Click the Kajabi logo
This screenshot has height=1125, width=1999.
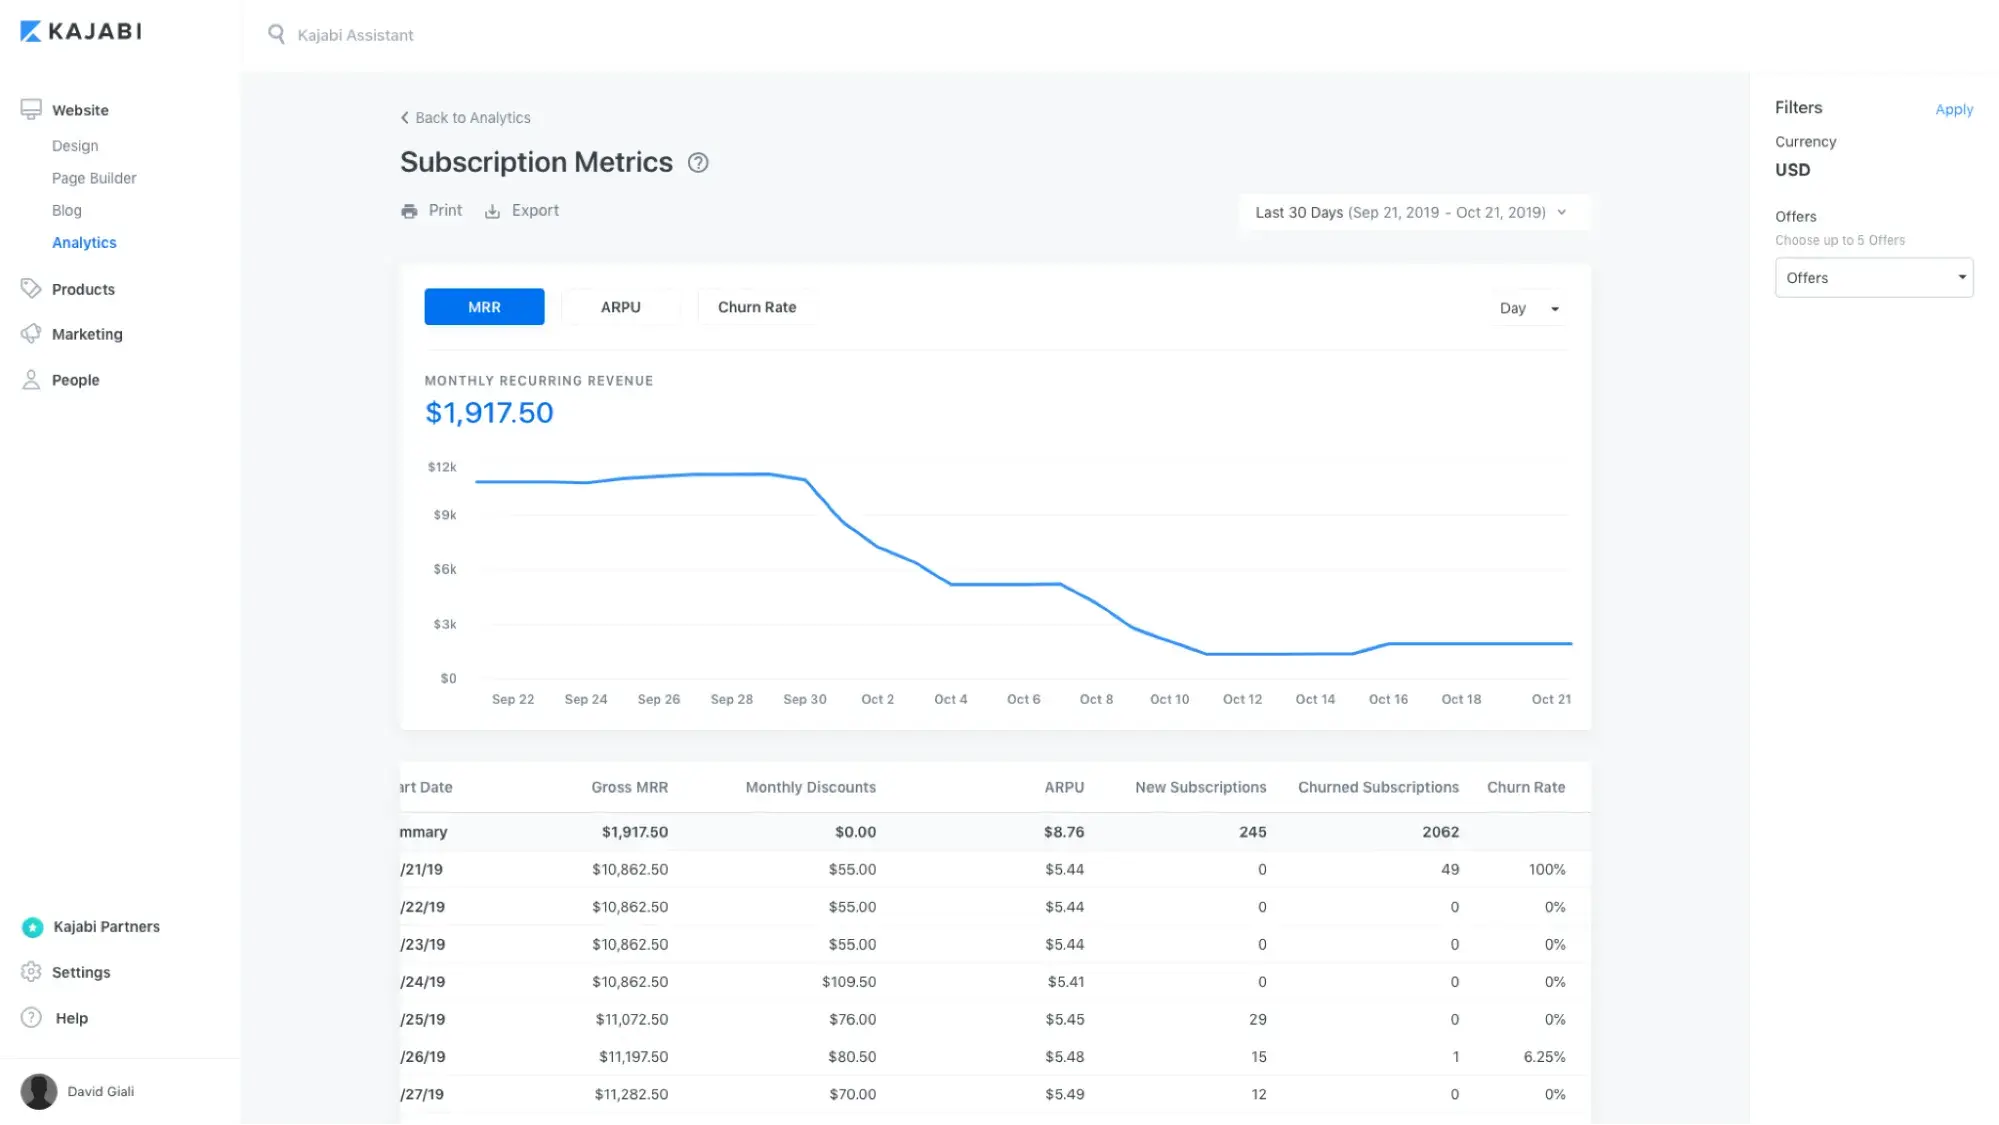tap(79, 31)
